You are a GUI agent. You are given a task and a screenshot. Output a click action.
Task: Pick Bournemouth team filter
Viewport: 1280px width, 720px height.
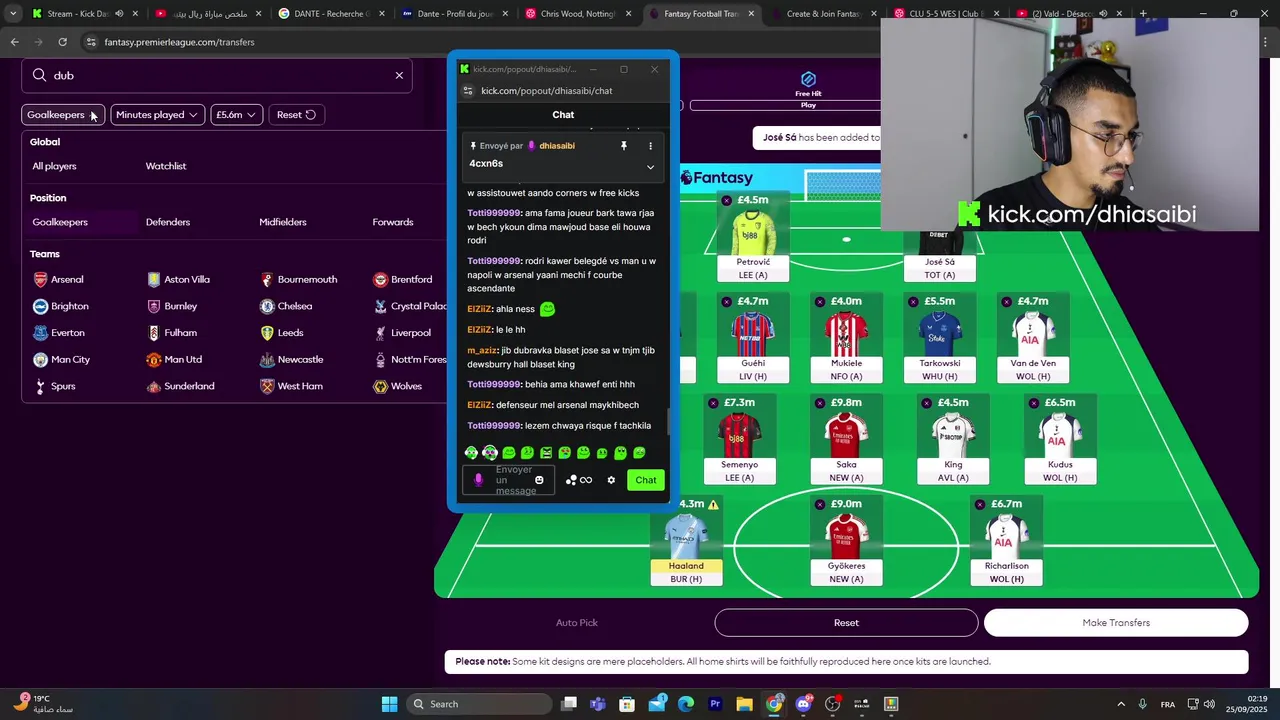pos(298,280)
